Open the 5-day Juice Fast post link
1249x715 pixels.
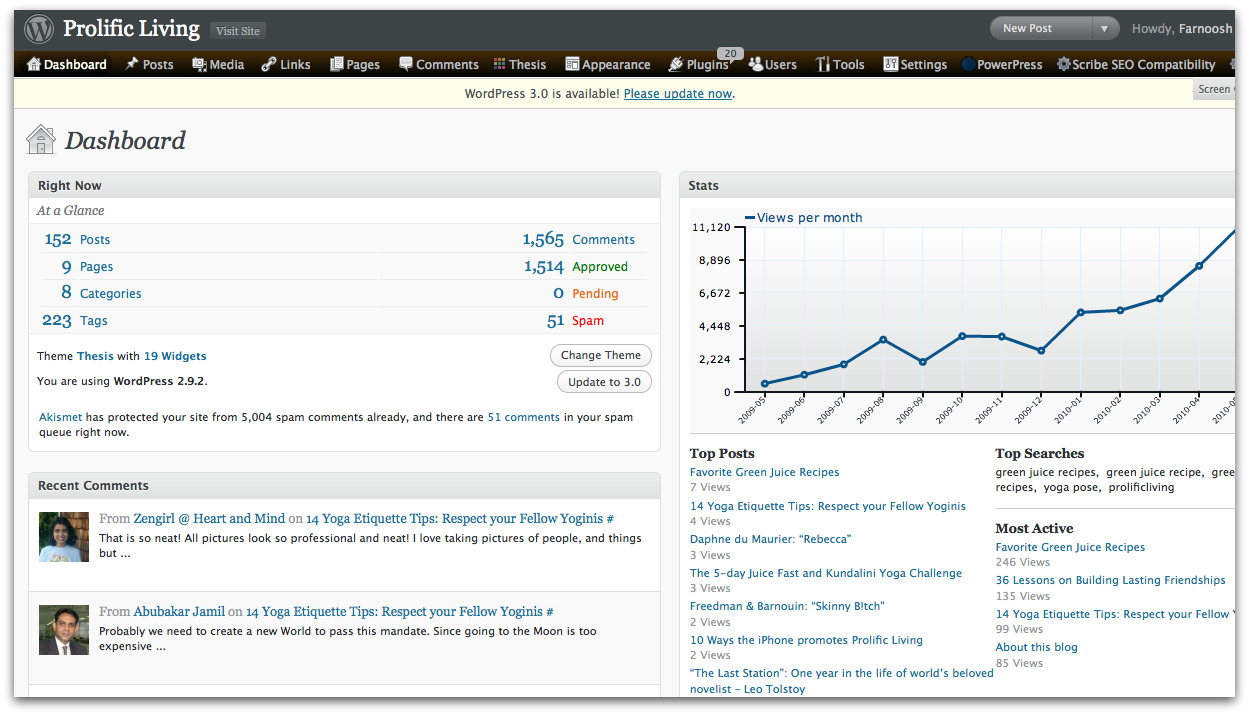point(826,573)
